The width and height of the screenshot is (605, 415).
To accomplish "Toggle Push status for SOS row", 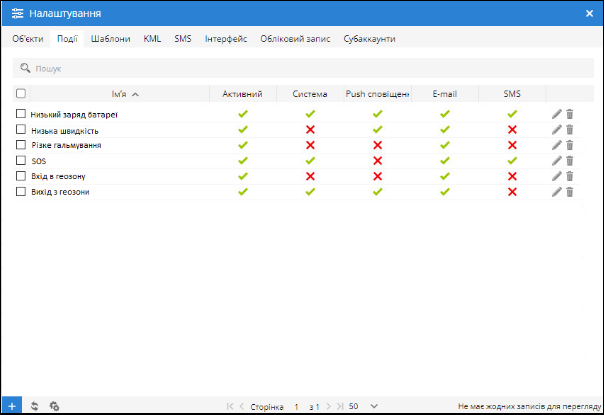I will [377, 161].
